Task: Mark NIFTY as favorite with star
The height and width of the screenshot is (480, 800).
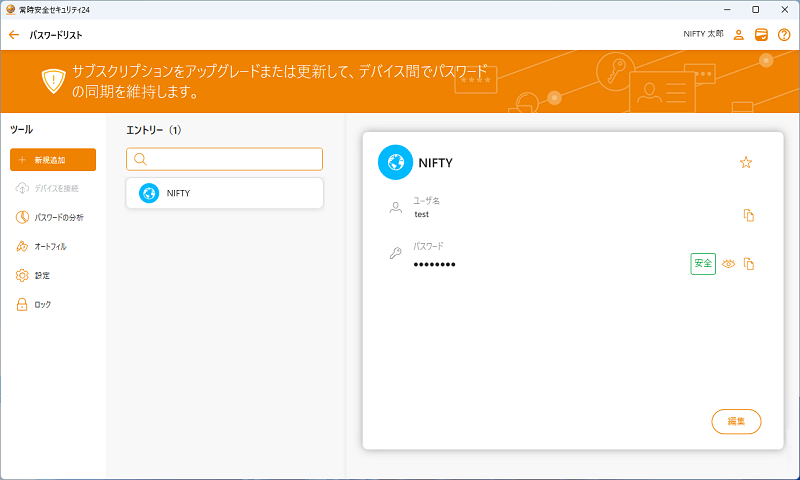Action: pyautogui.click(x=746, y=162)
